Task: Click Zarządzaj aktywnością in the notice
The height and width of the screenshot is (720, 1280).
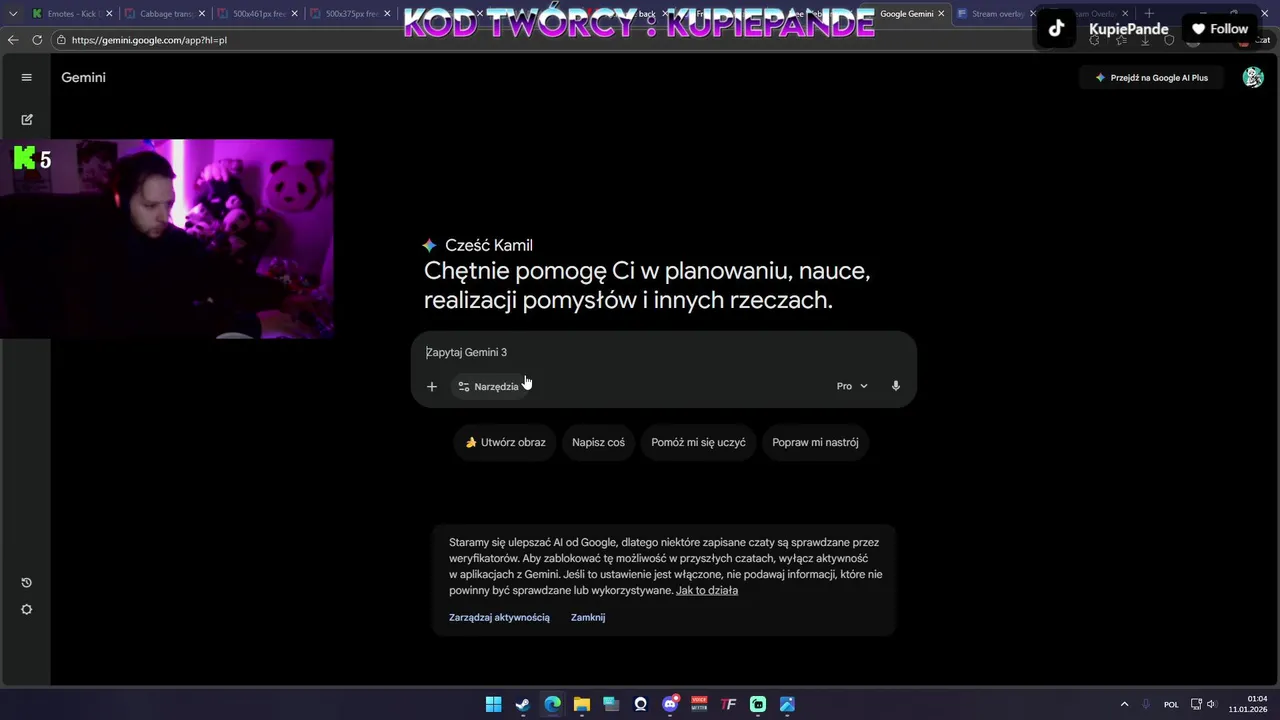Action: pyautogui.click(x=499, y=618)
